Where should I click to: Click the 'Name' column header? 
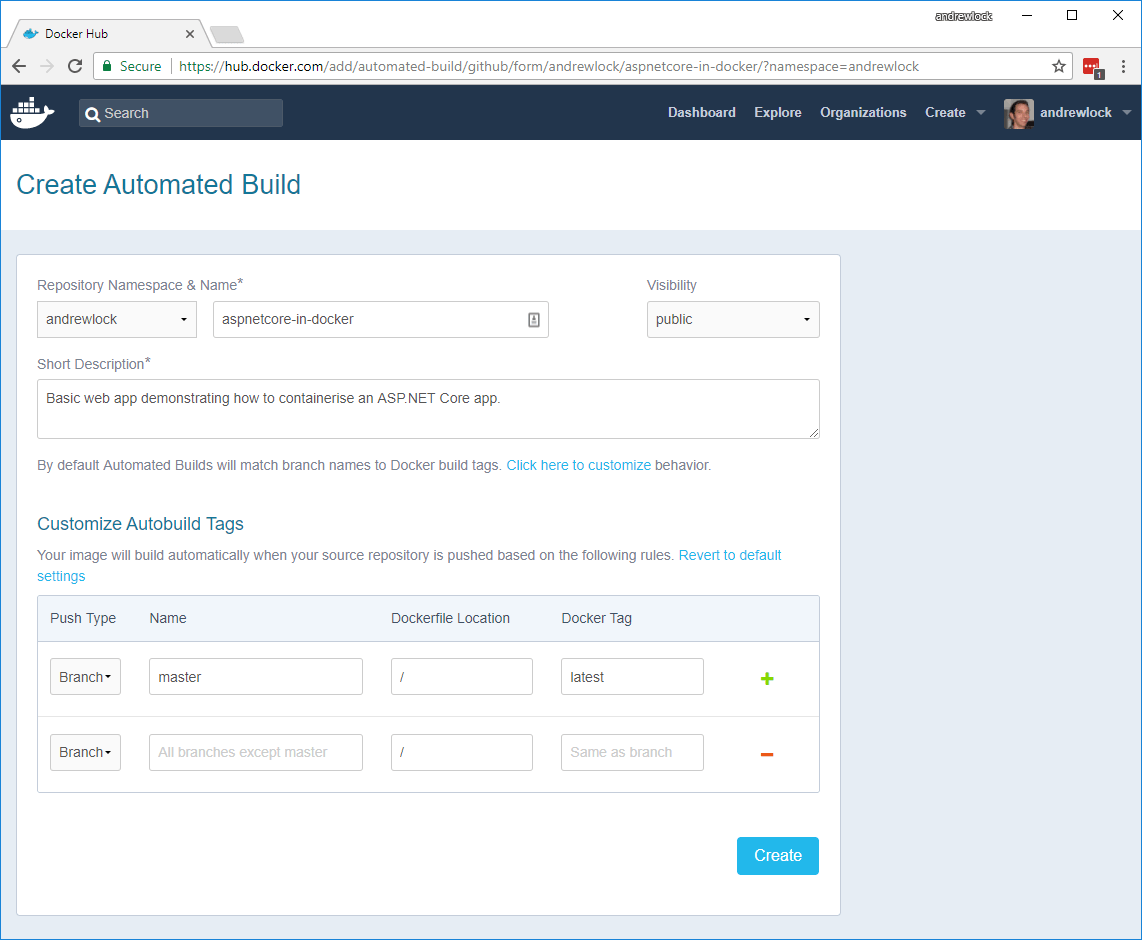coord(168,618)
